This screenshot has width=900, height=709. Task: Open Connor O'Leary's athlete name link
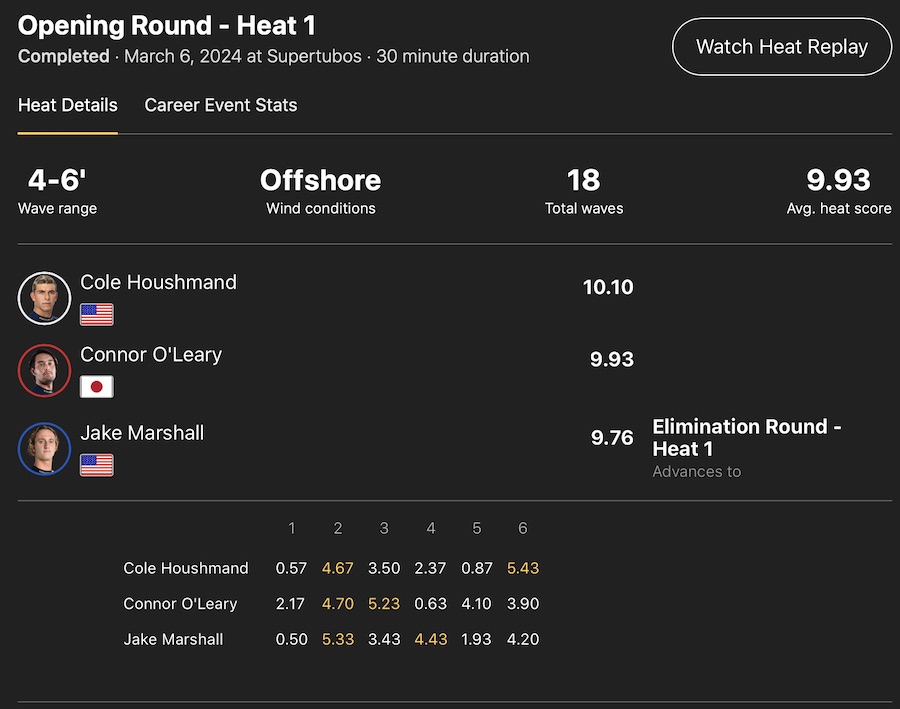coord(151,354)
